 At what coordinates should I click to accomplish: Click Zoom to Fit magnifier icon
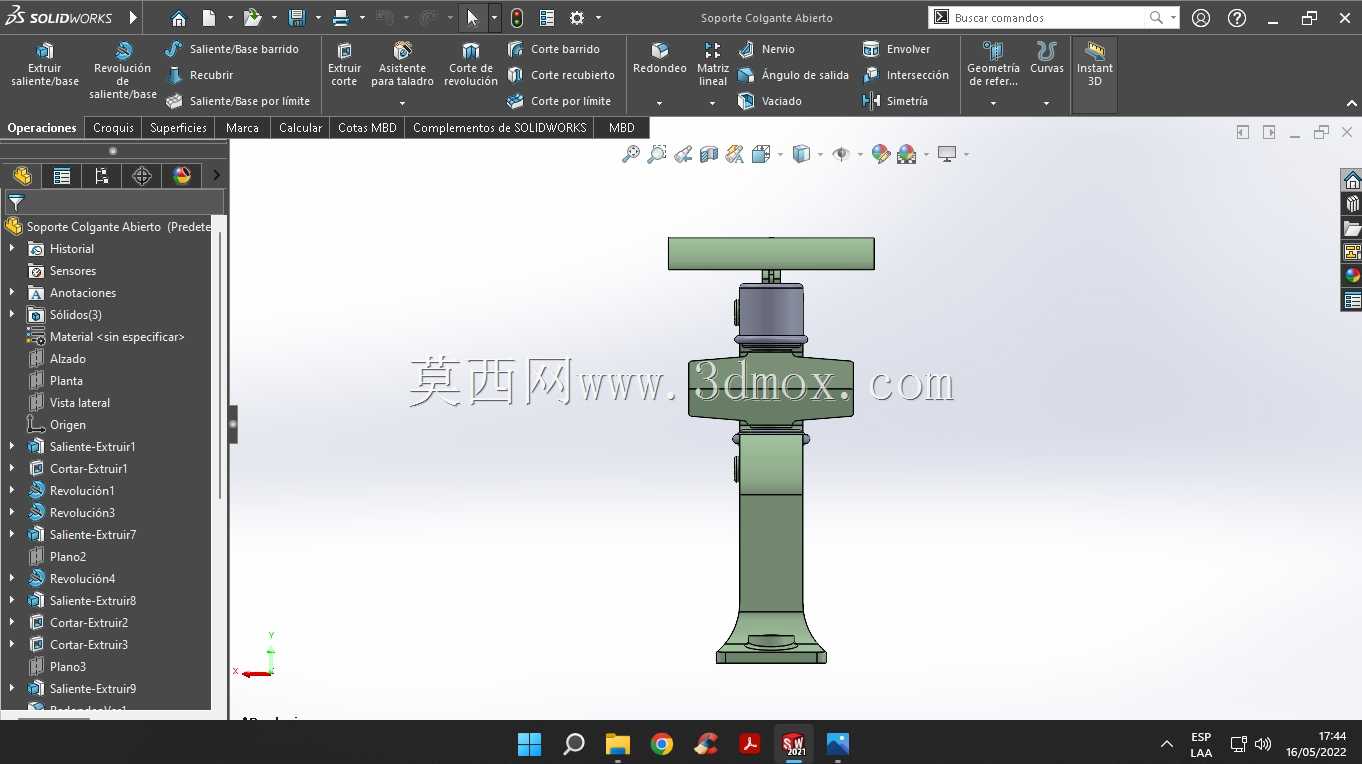pyautogui.click(x=631, y=154)
